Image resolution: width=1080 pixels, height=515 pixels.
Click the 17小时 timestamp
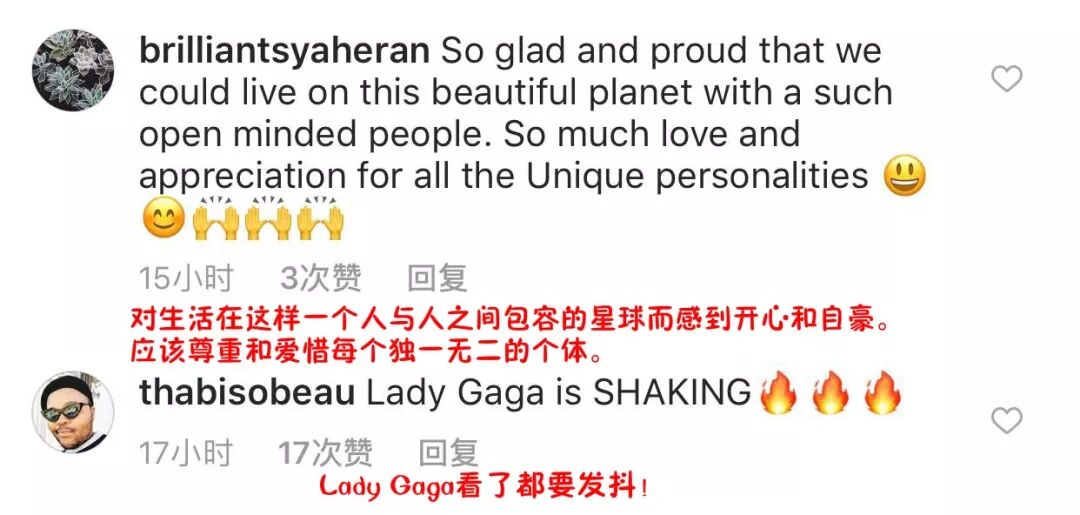tap(186, 454)
